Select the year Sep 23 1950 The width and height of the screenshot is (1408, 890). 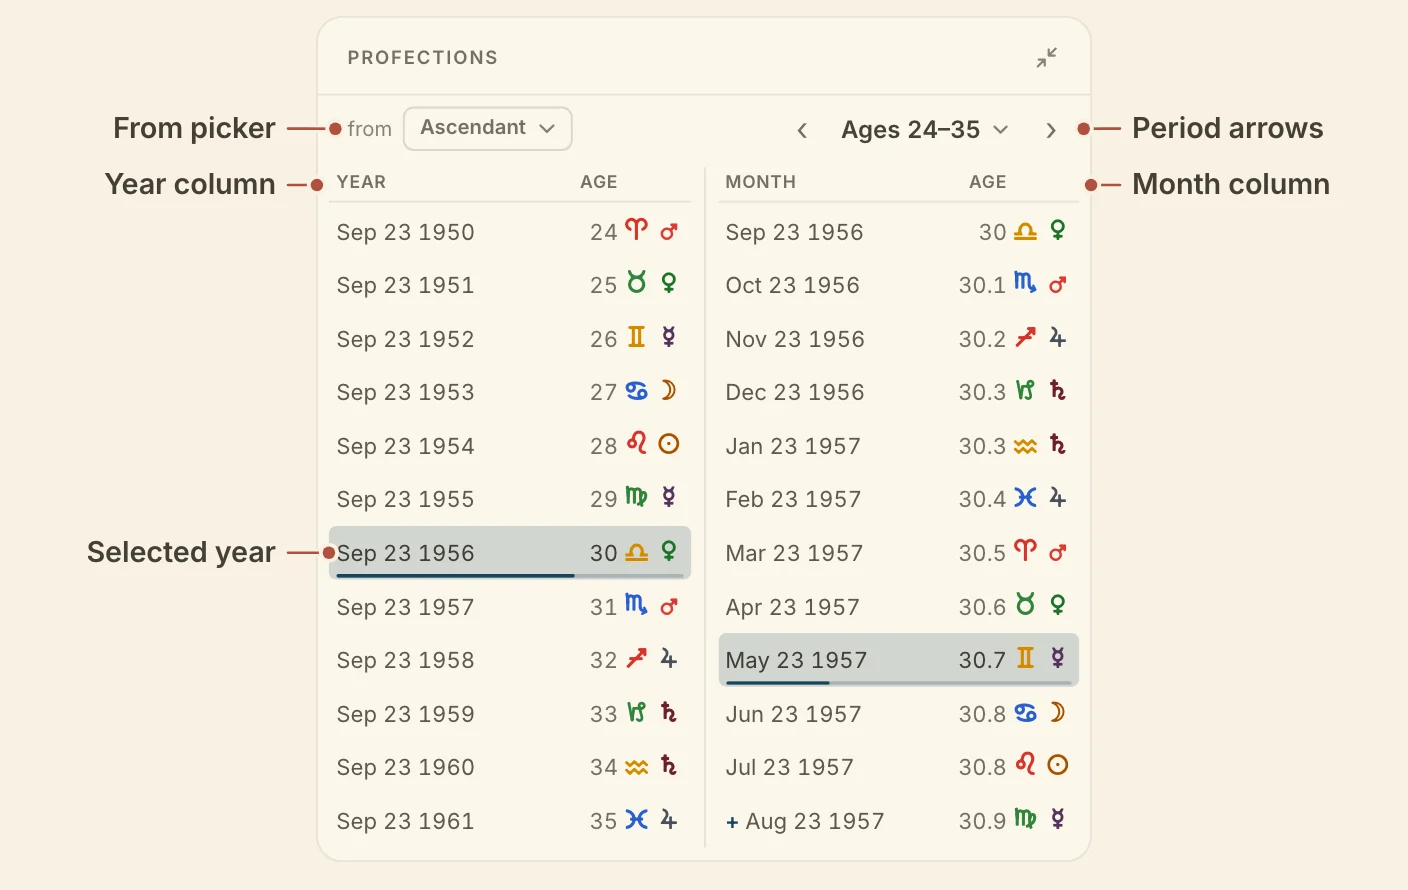(x=509, y=232)
